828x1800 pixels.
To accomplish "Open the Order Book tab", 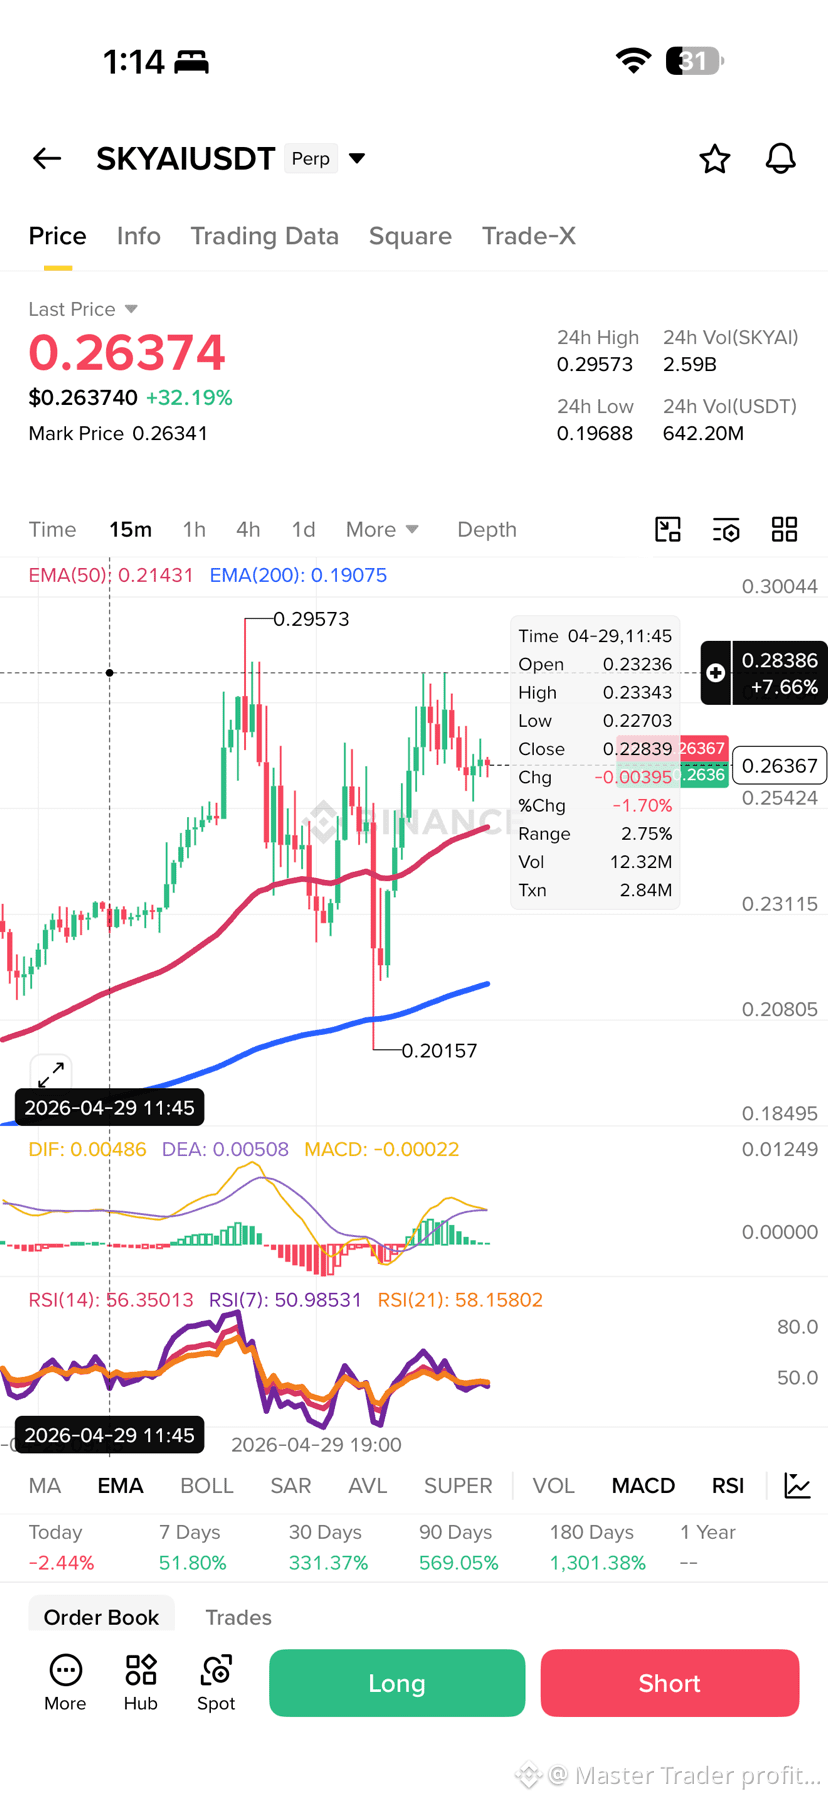I will (101, 1617).
